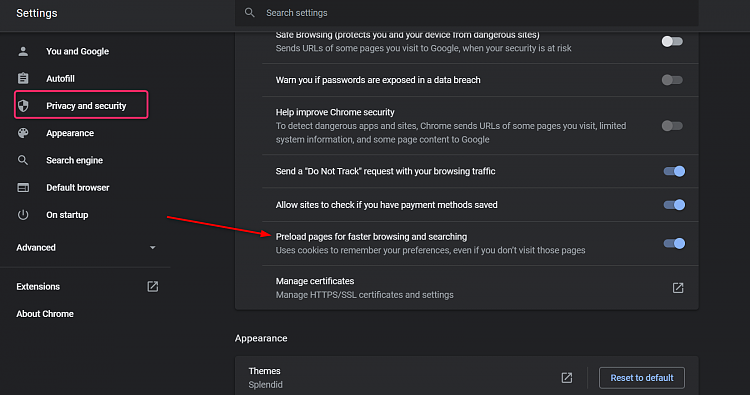
Task: Toggle the payment methods saved check switch
Action: pos(674,205)
